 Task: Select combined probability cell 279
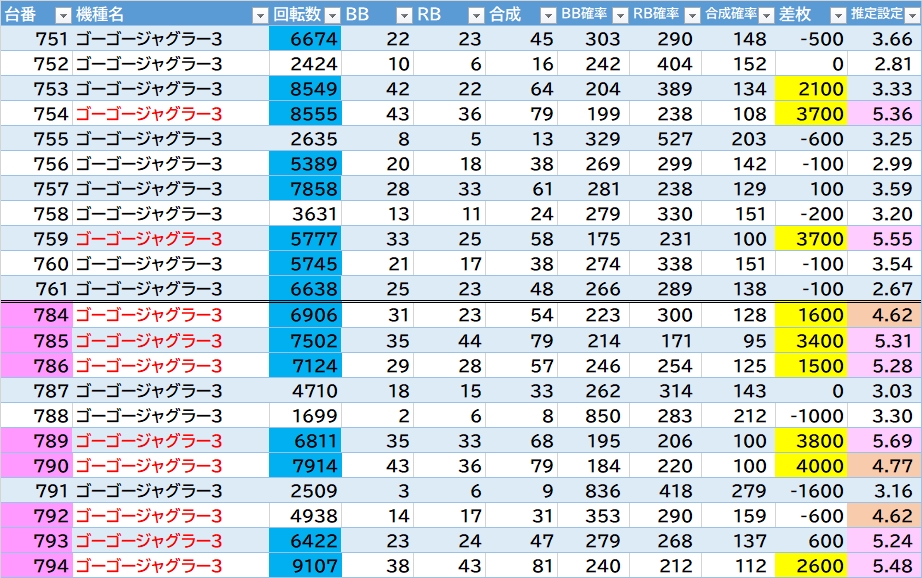[738, 490]
